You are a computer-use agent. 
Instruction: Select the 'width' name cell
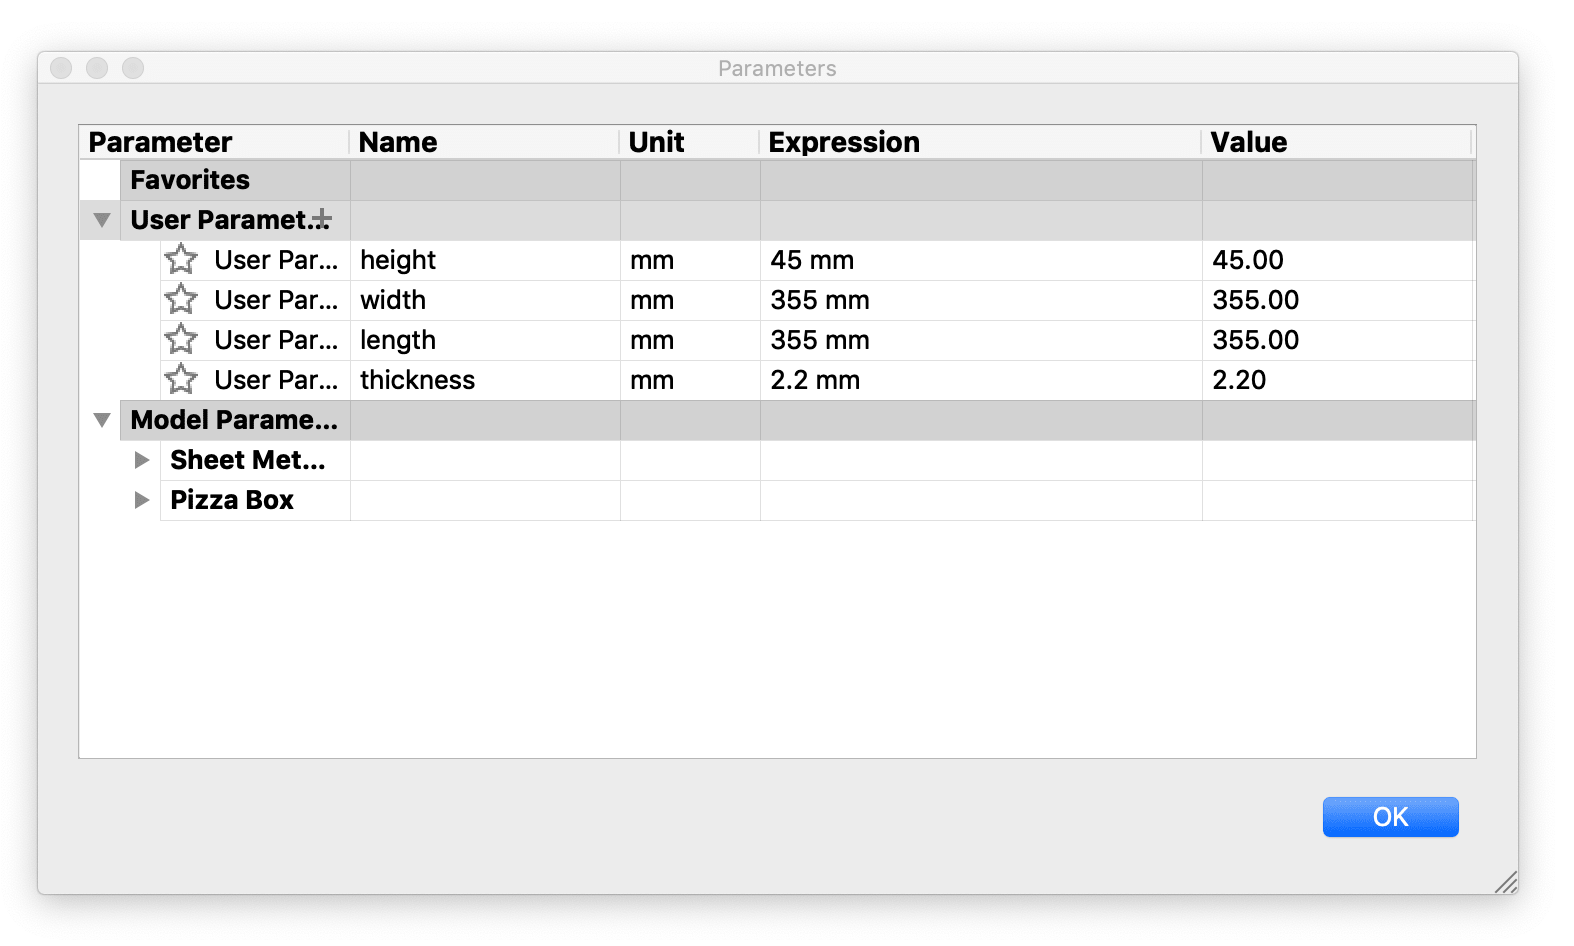(x=485, y=300)
